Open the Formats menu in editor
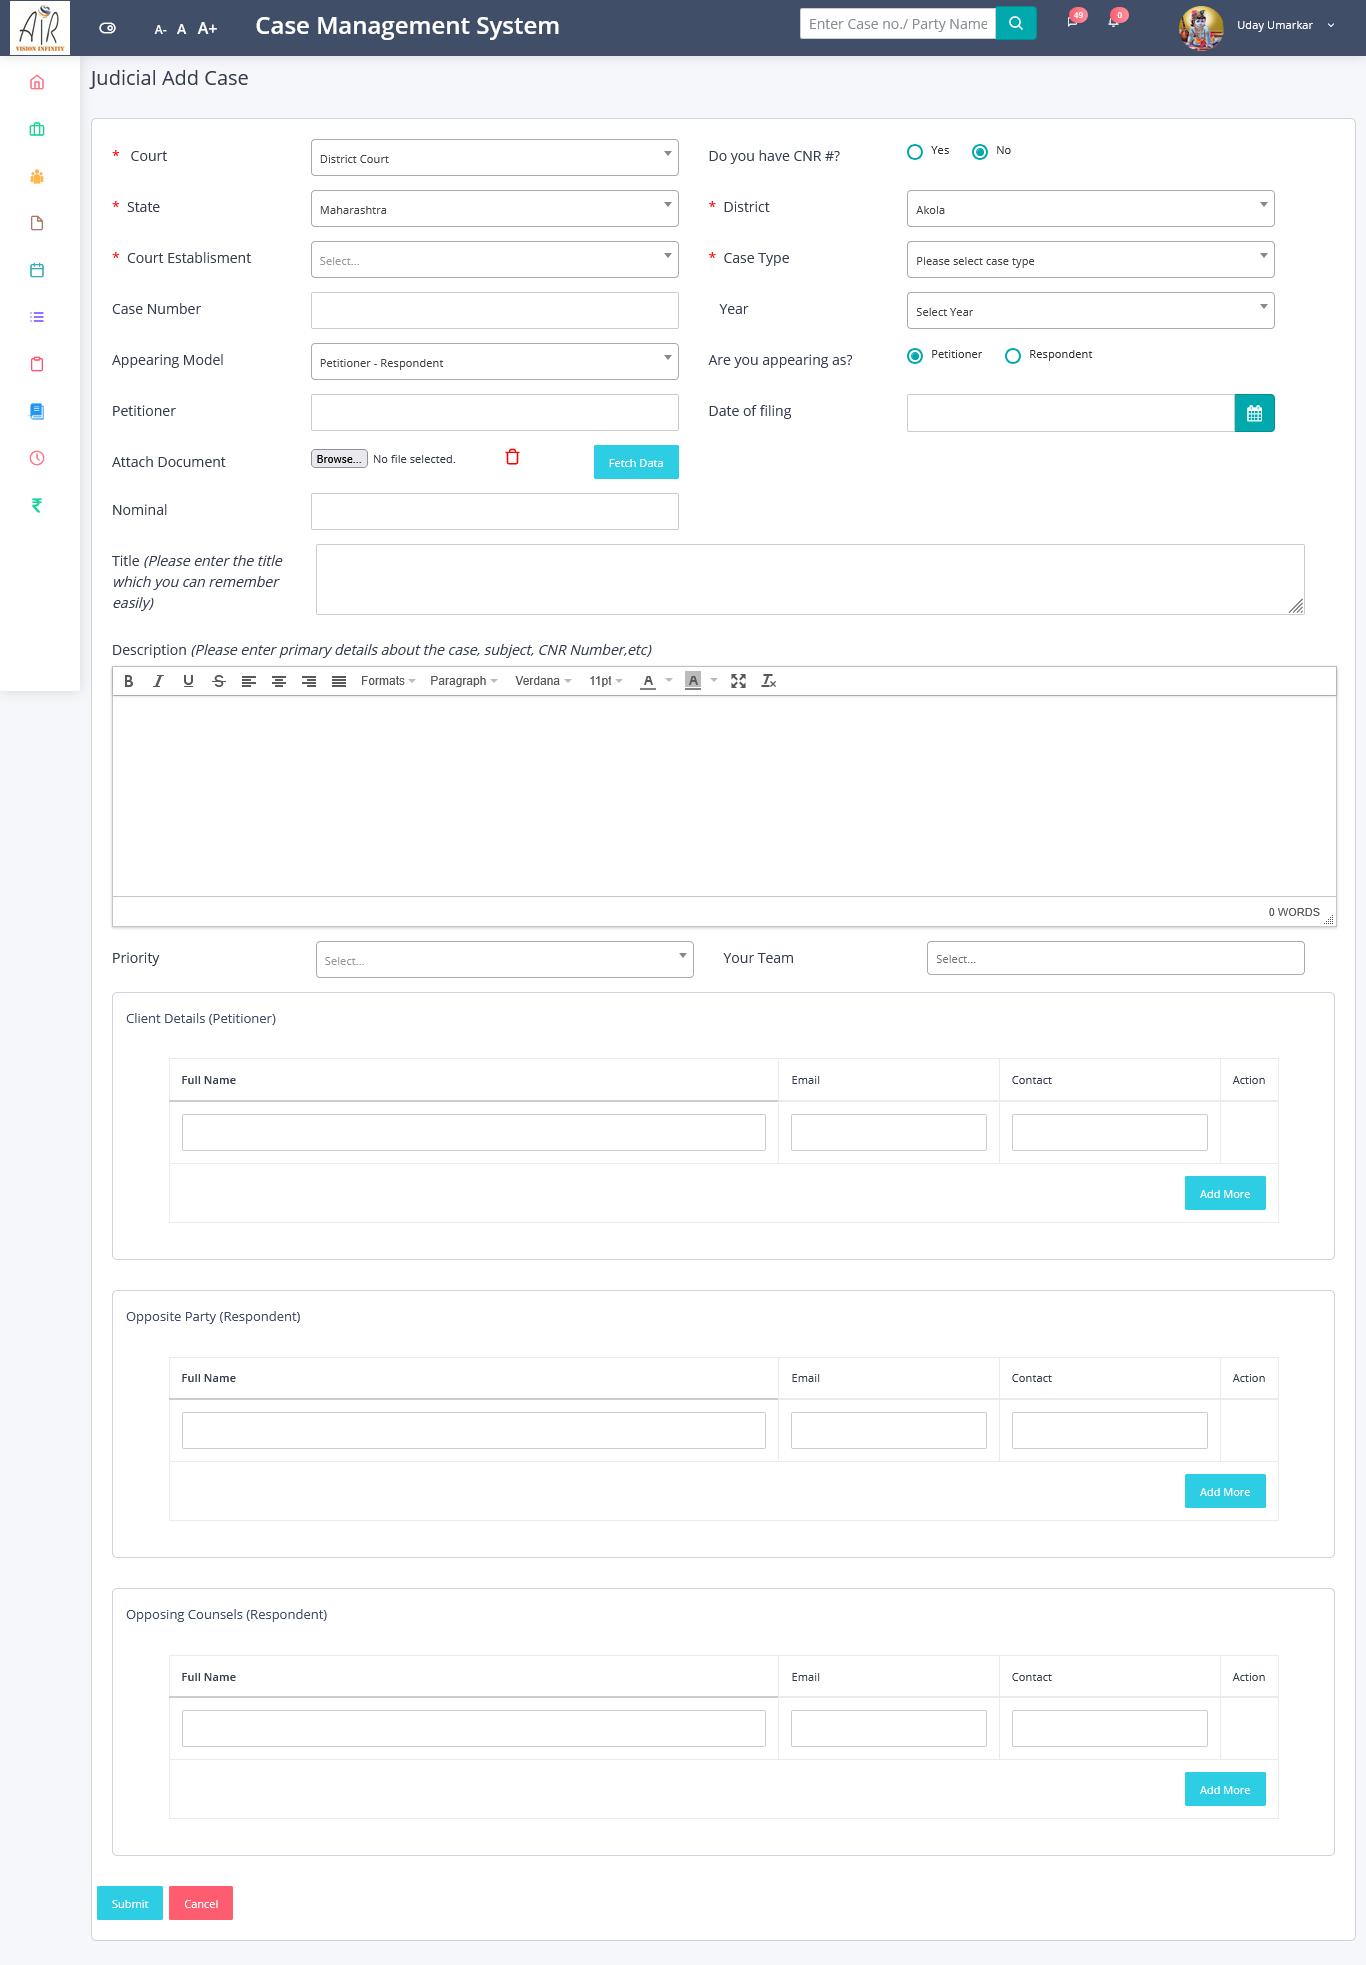Image resolution: width=1366 pixels, height=1965 pixels. coord(387,681)
